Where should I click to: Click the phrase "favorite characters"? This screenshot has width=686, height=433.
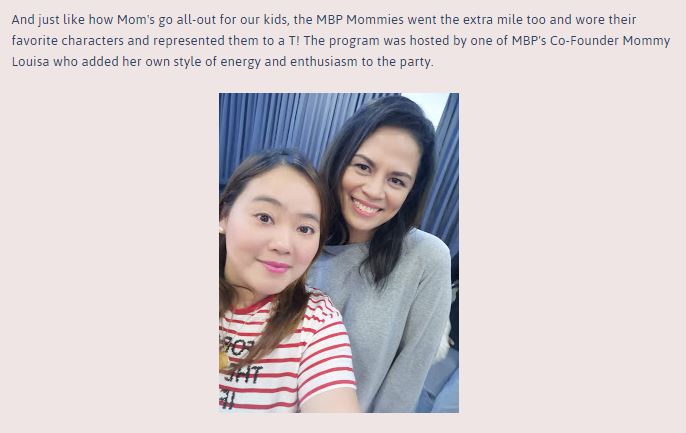coord(68,41)
